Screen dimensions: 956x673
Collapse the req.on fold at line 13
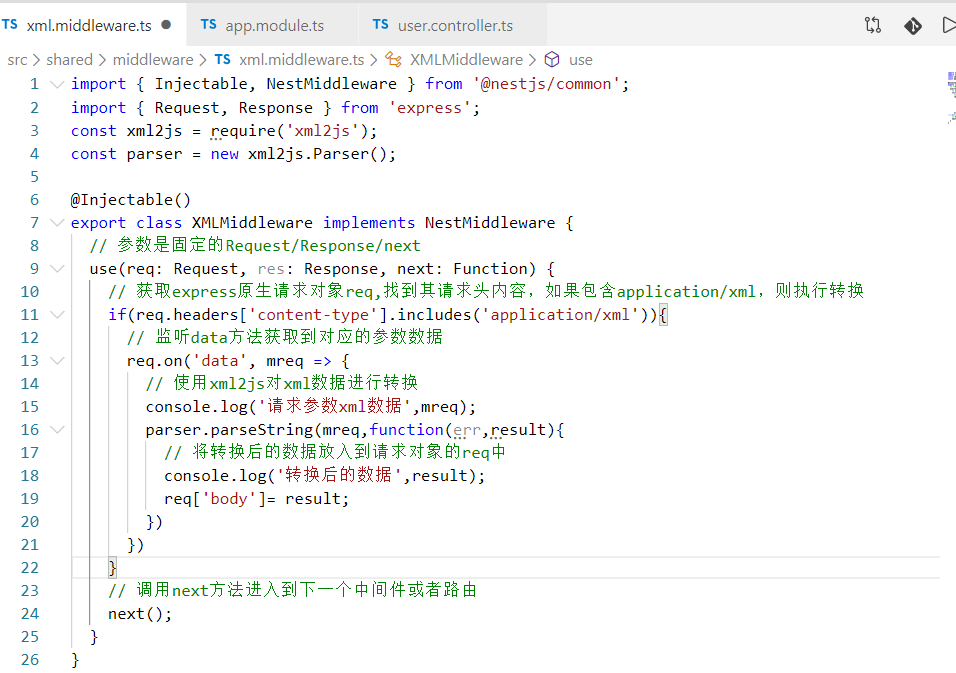tap(57, 360)
